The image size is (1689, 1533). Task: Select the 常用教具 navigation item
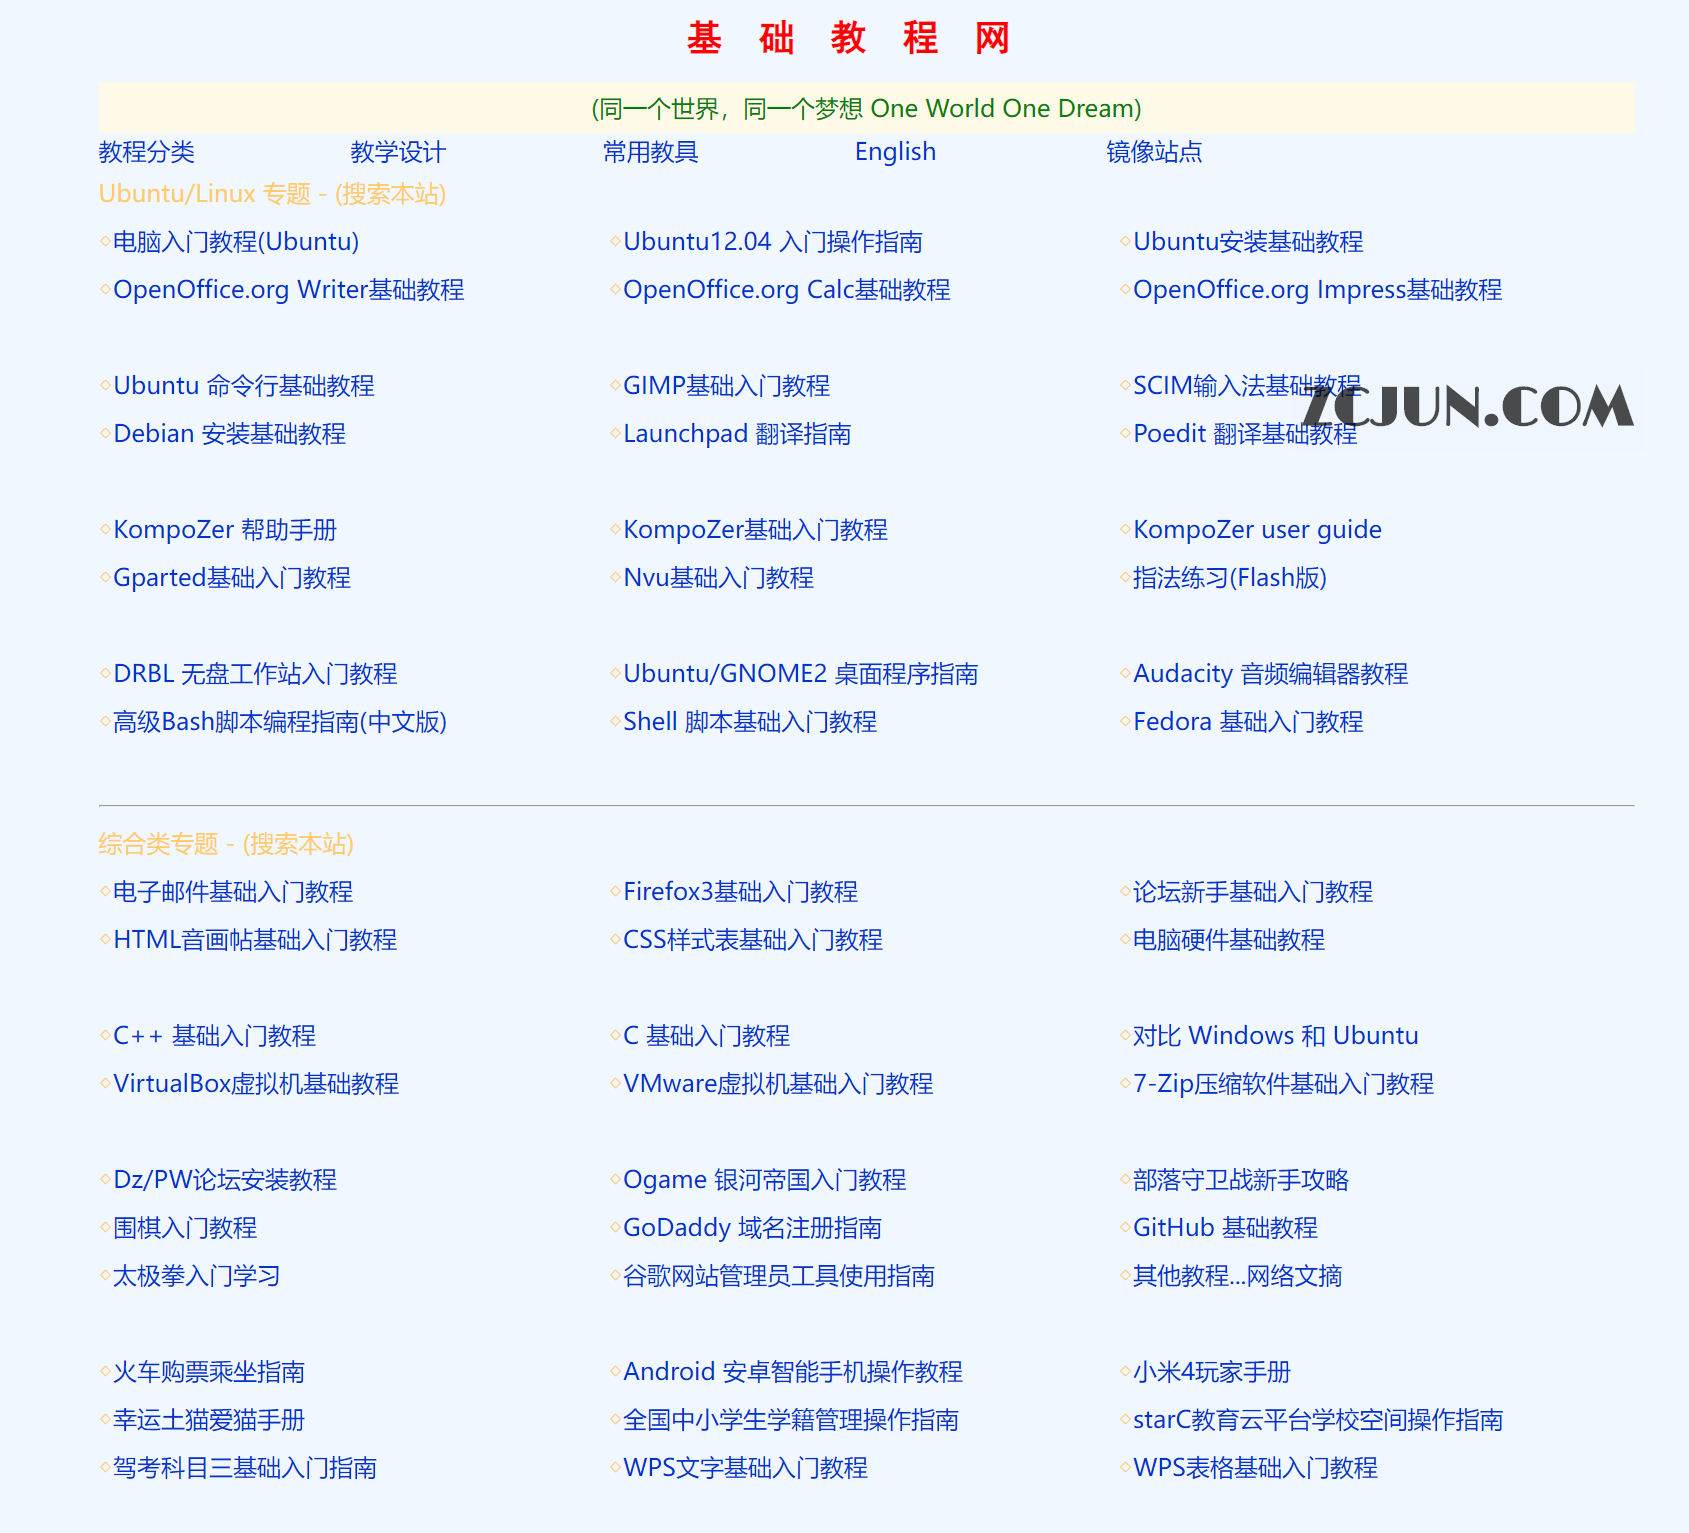click(650, 152)
